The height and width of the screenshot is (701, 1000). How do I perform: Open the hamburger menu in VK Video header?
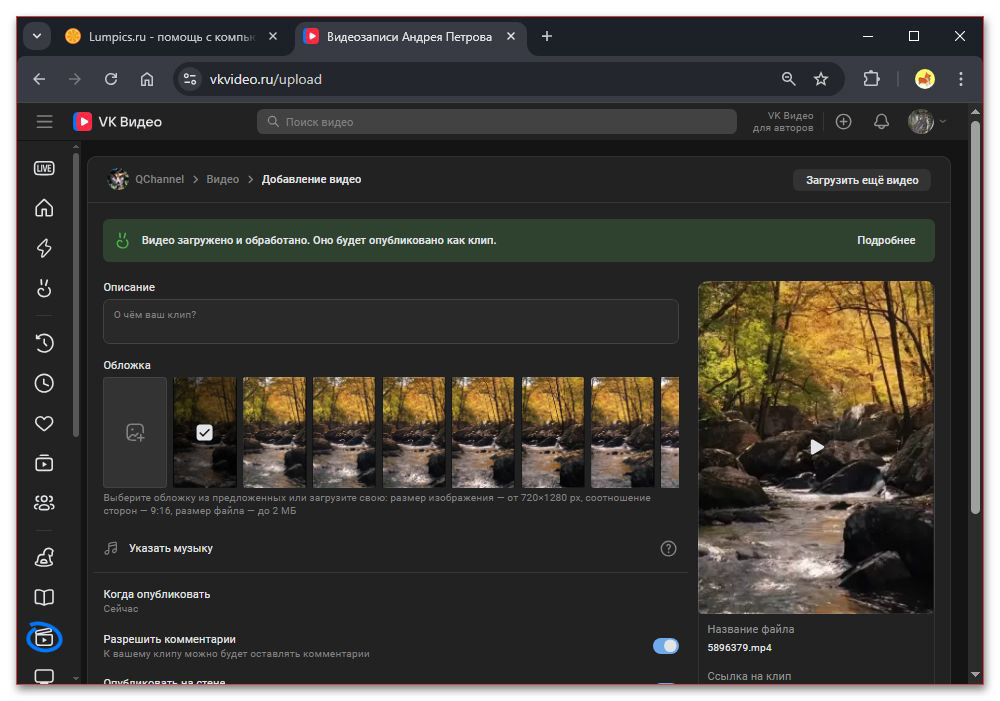click(x=44, y=122)
